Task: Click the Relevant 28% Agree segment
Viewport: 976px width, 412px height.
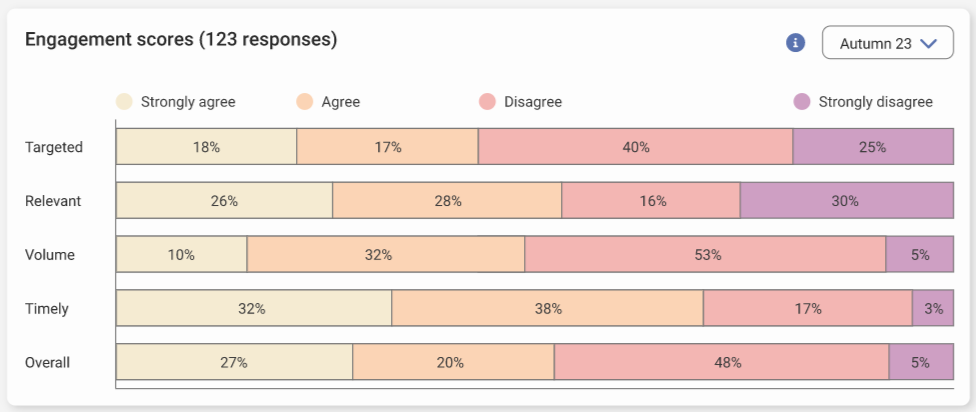Action: tap(447, 200)
